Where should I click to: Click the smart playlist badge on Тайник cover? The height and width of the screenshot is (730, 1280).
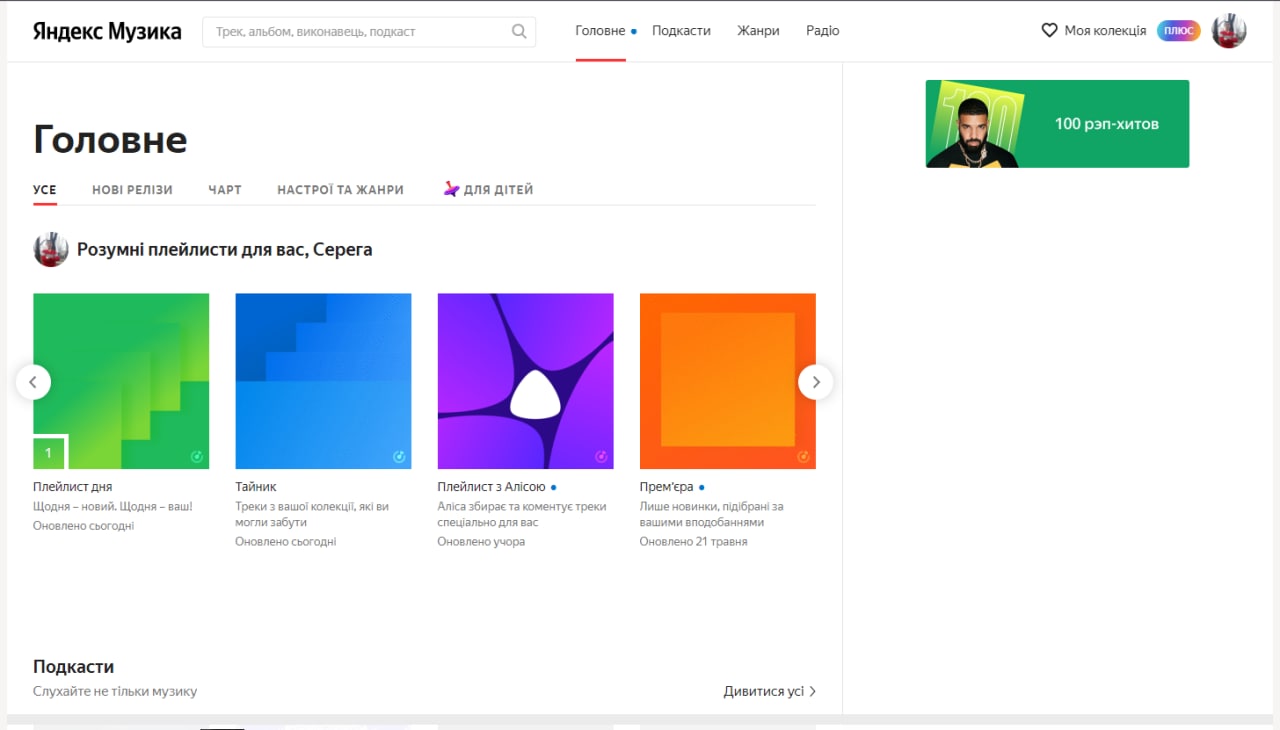[x=399, y=457]
